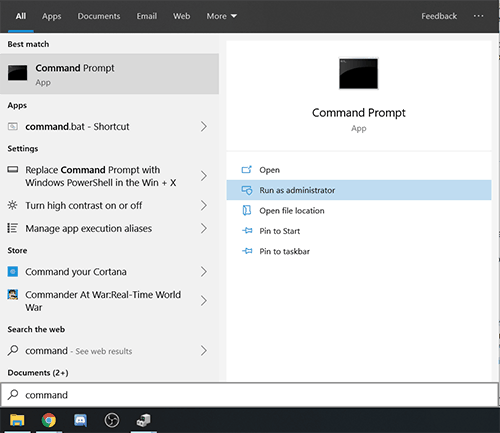500x433 pixels.
Task: Open Command your Cortana store result
Action: pyautogui.click(x=109, y=272)
